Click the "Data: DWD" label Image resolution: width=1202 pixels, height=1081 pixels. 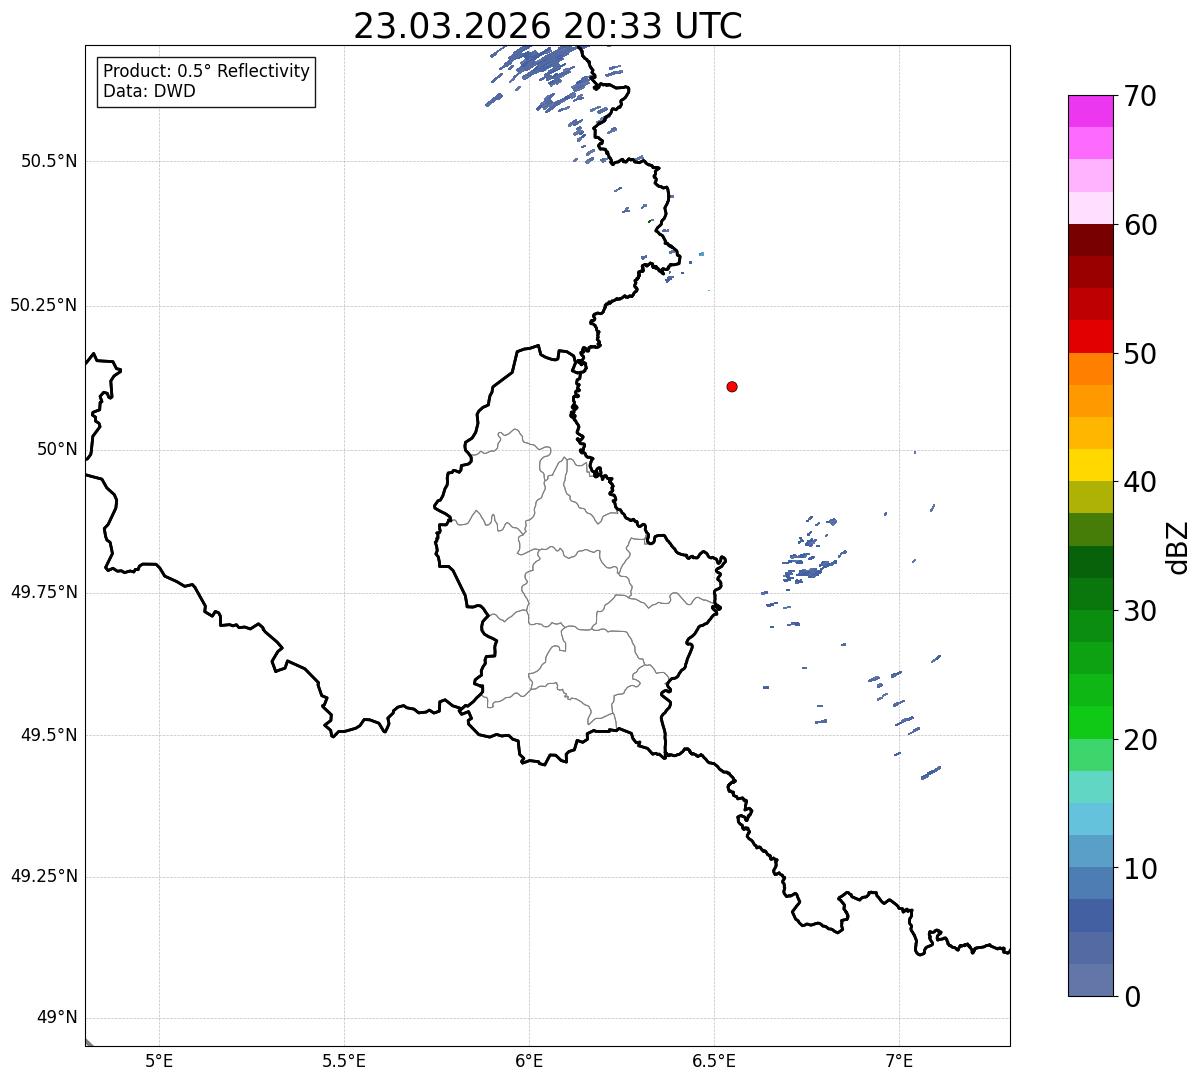(149, 91)
